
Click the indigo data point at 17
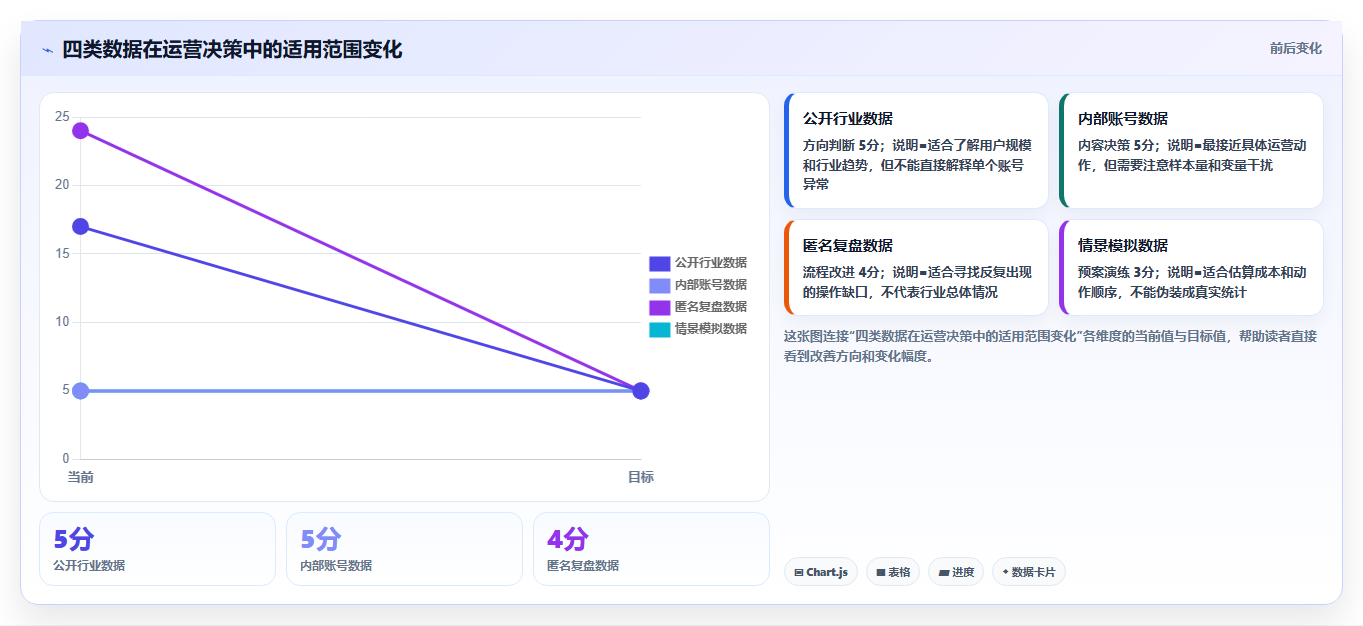click(x=81, y=227)
